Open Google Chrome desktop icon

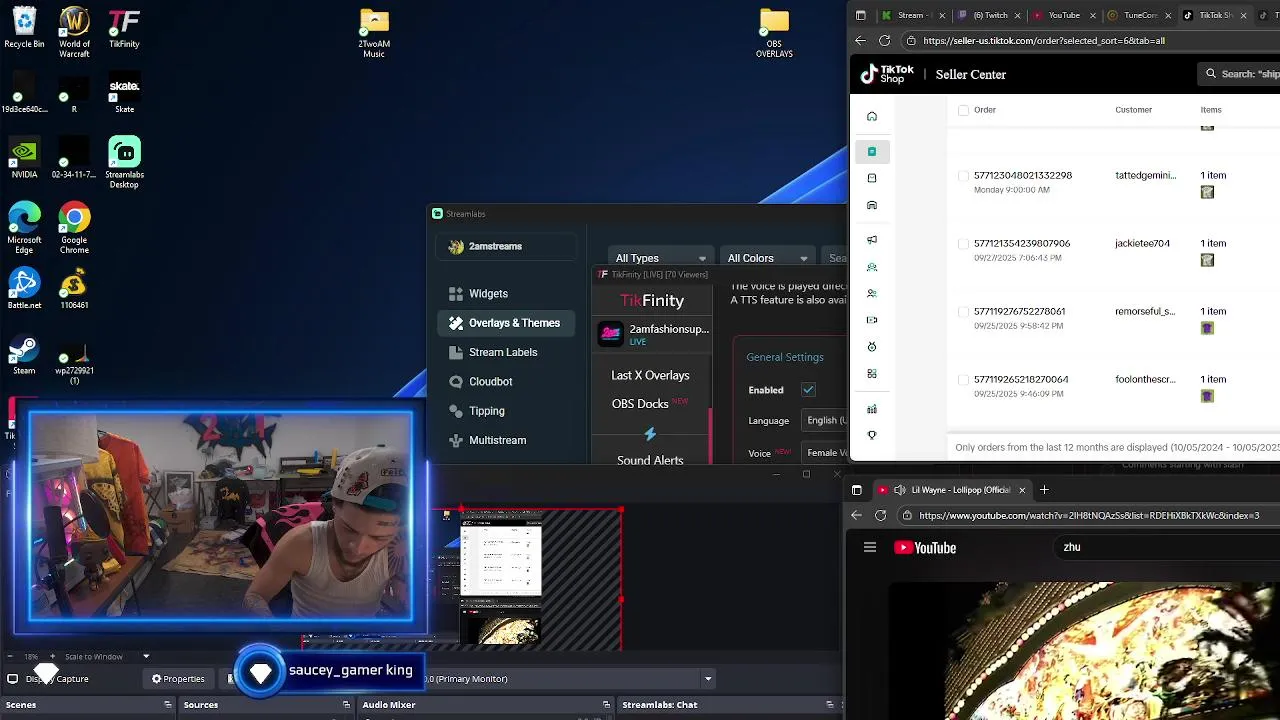(x=74, y=228)
